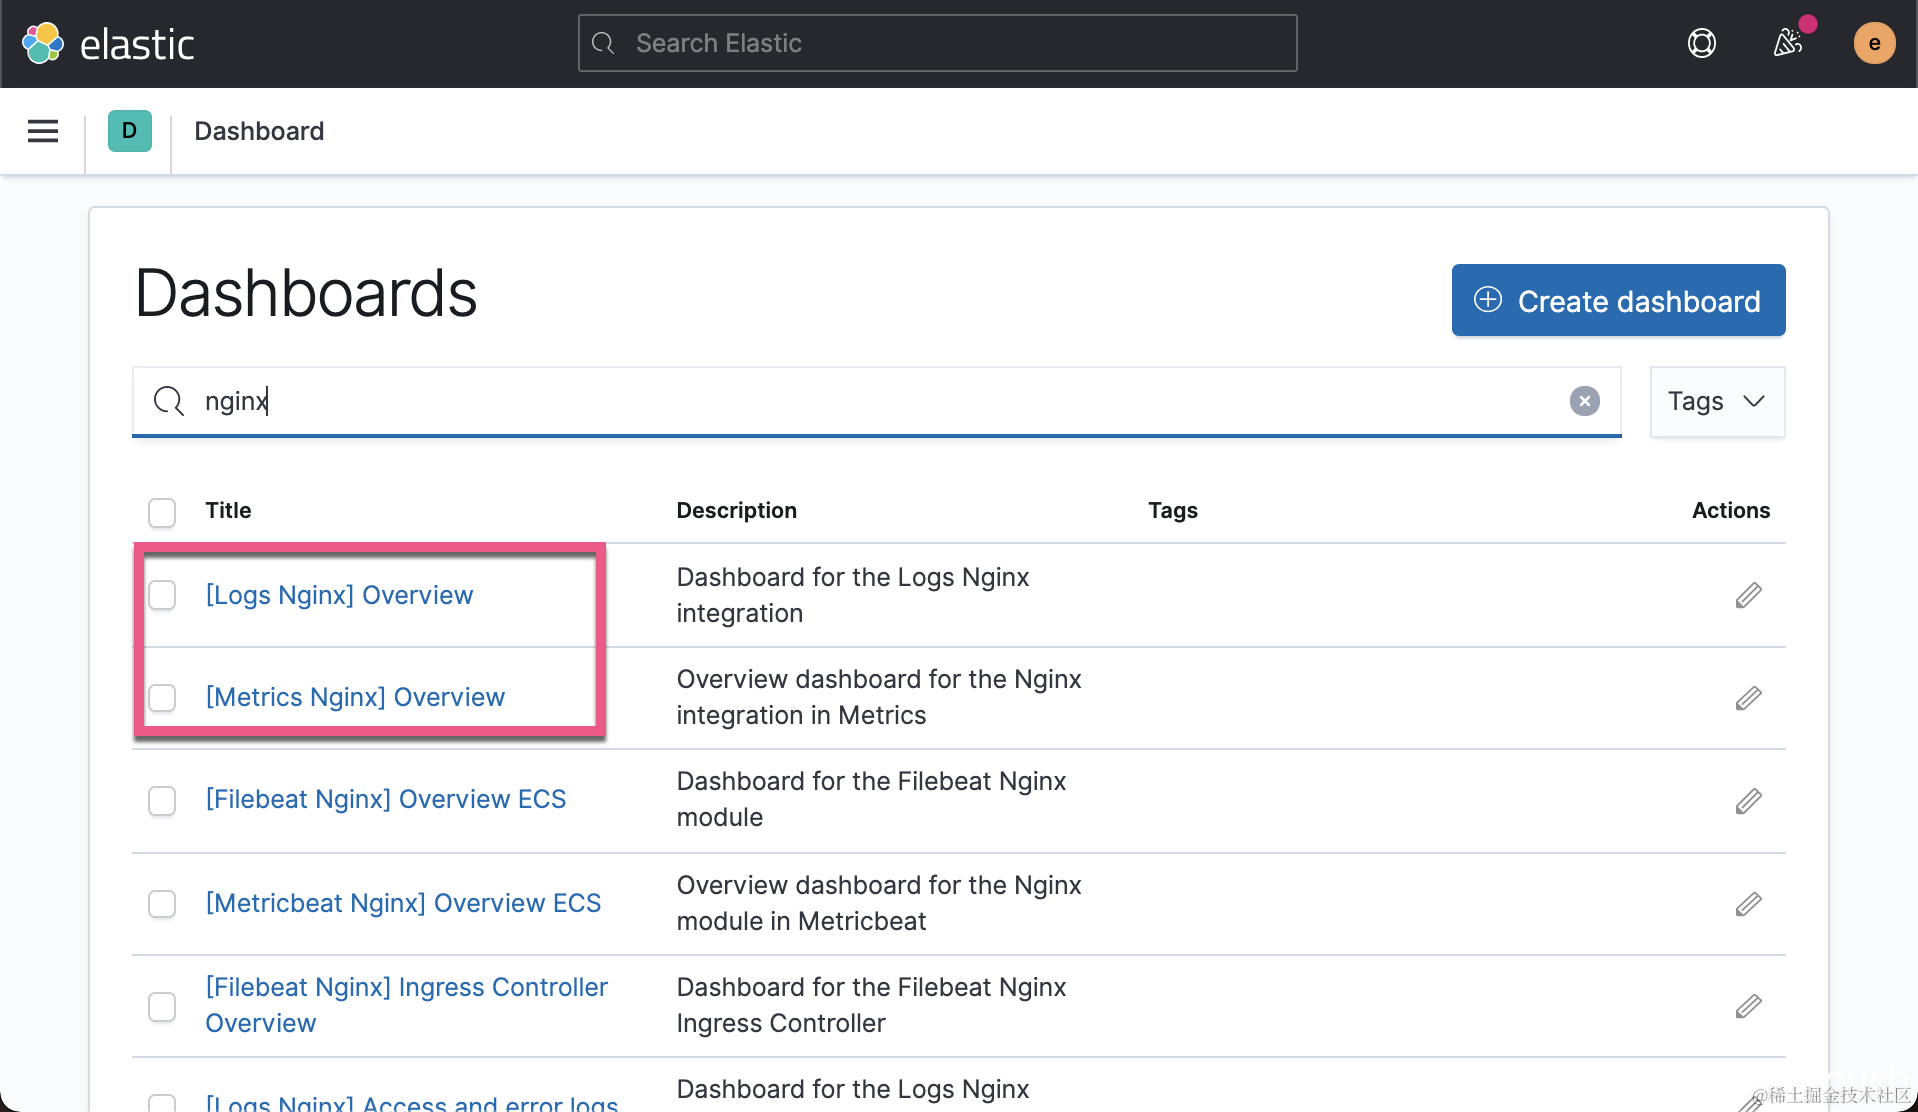Focus the Search Elastic input field
1918x1112 pixels.
click(x=937, y=43)
